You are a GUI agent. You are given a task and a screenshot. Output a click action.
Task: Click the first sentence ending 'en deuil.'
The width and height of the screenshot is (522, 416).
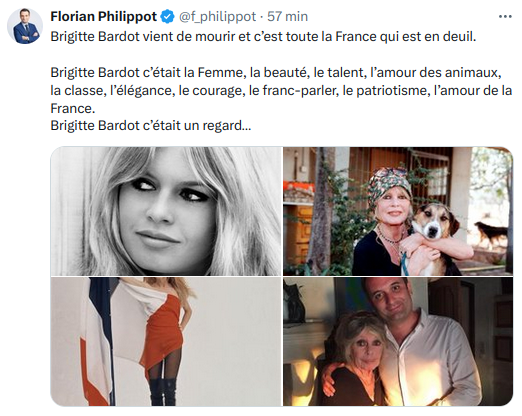click(x=263, y=37)
